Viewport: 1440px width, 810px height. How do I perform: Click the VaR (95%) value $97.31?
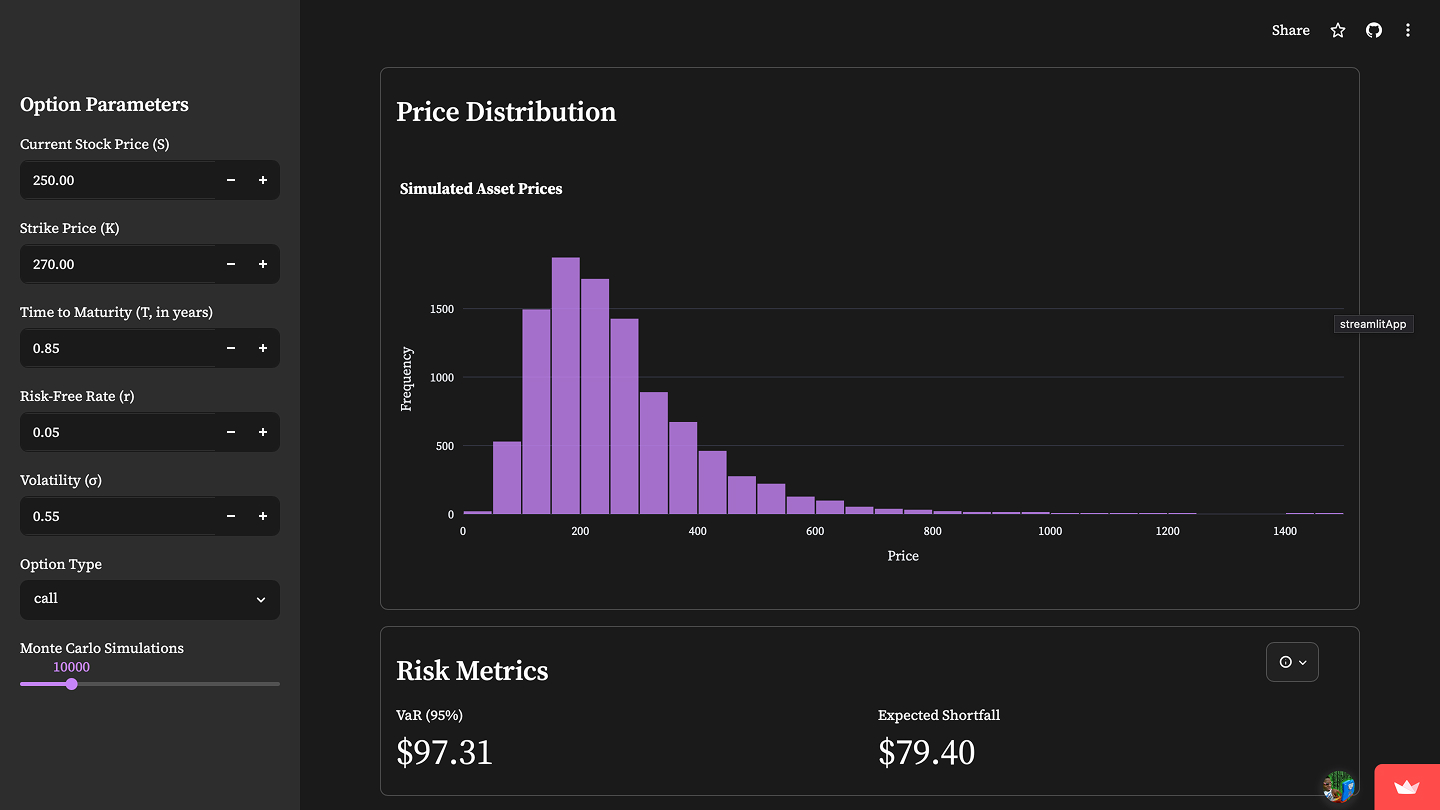pos(444,752)
